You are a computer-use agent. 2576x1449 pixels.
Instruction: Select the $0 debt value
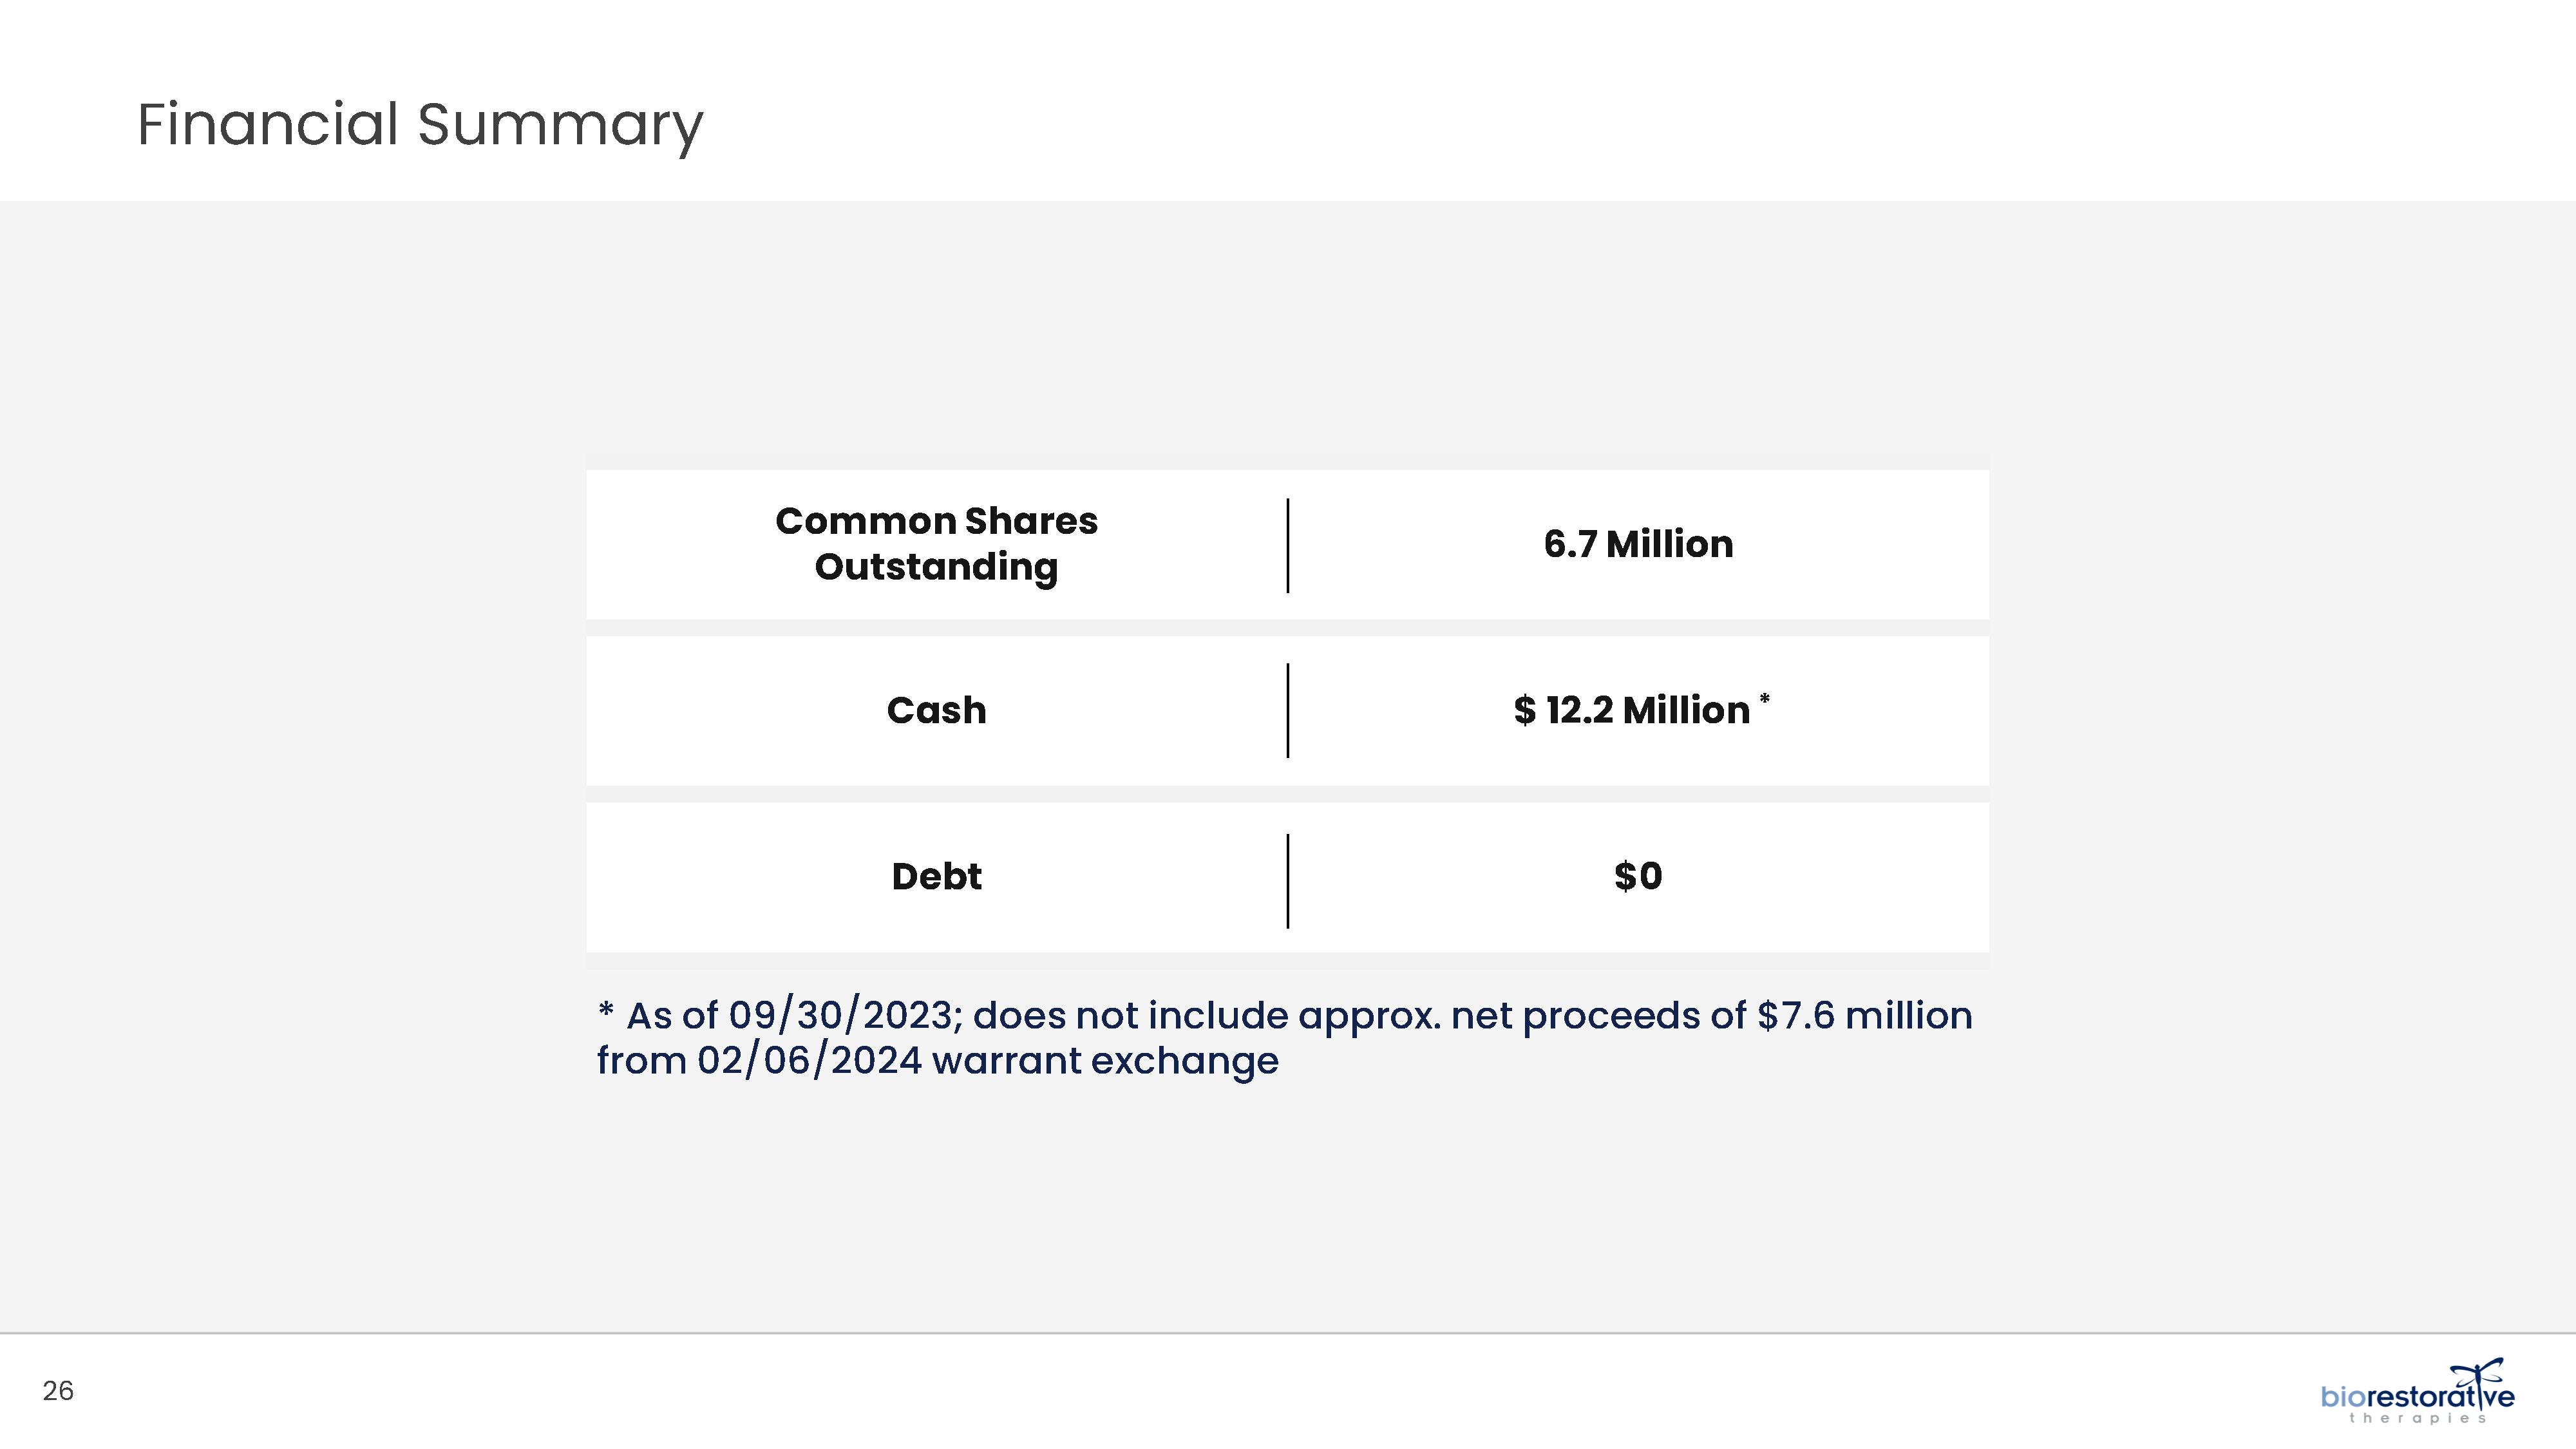pyautogui.click(x=1638, y=876)
